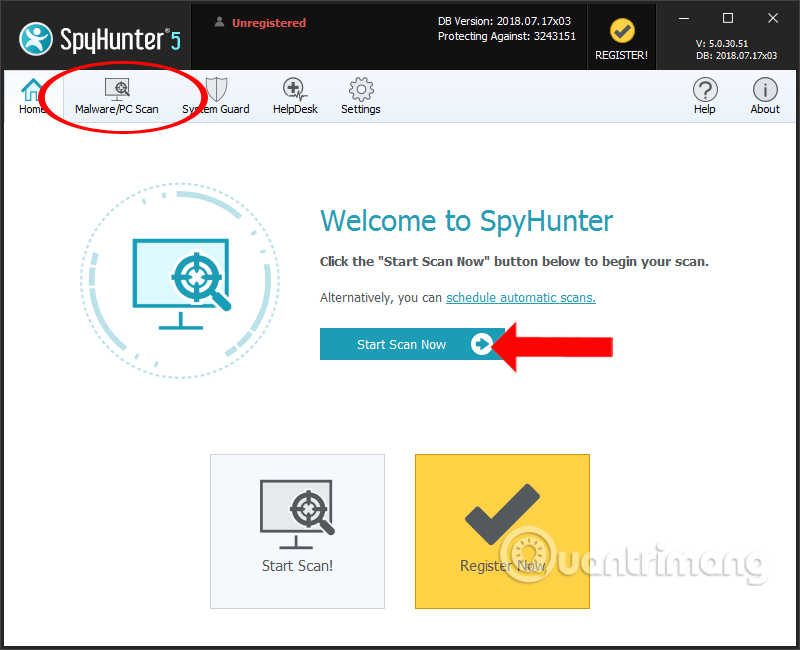Select the Start Scan! tile
Viewport: 800px width, 650px height.
tap(297, 531)
